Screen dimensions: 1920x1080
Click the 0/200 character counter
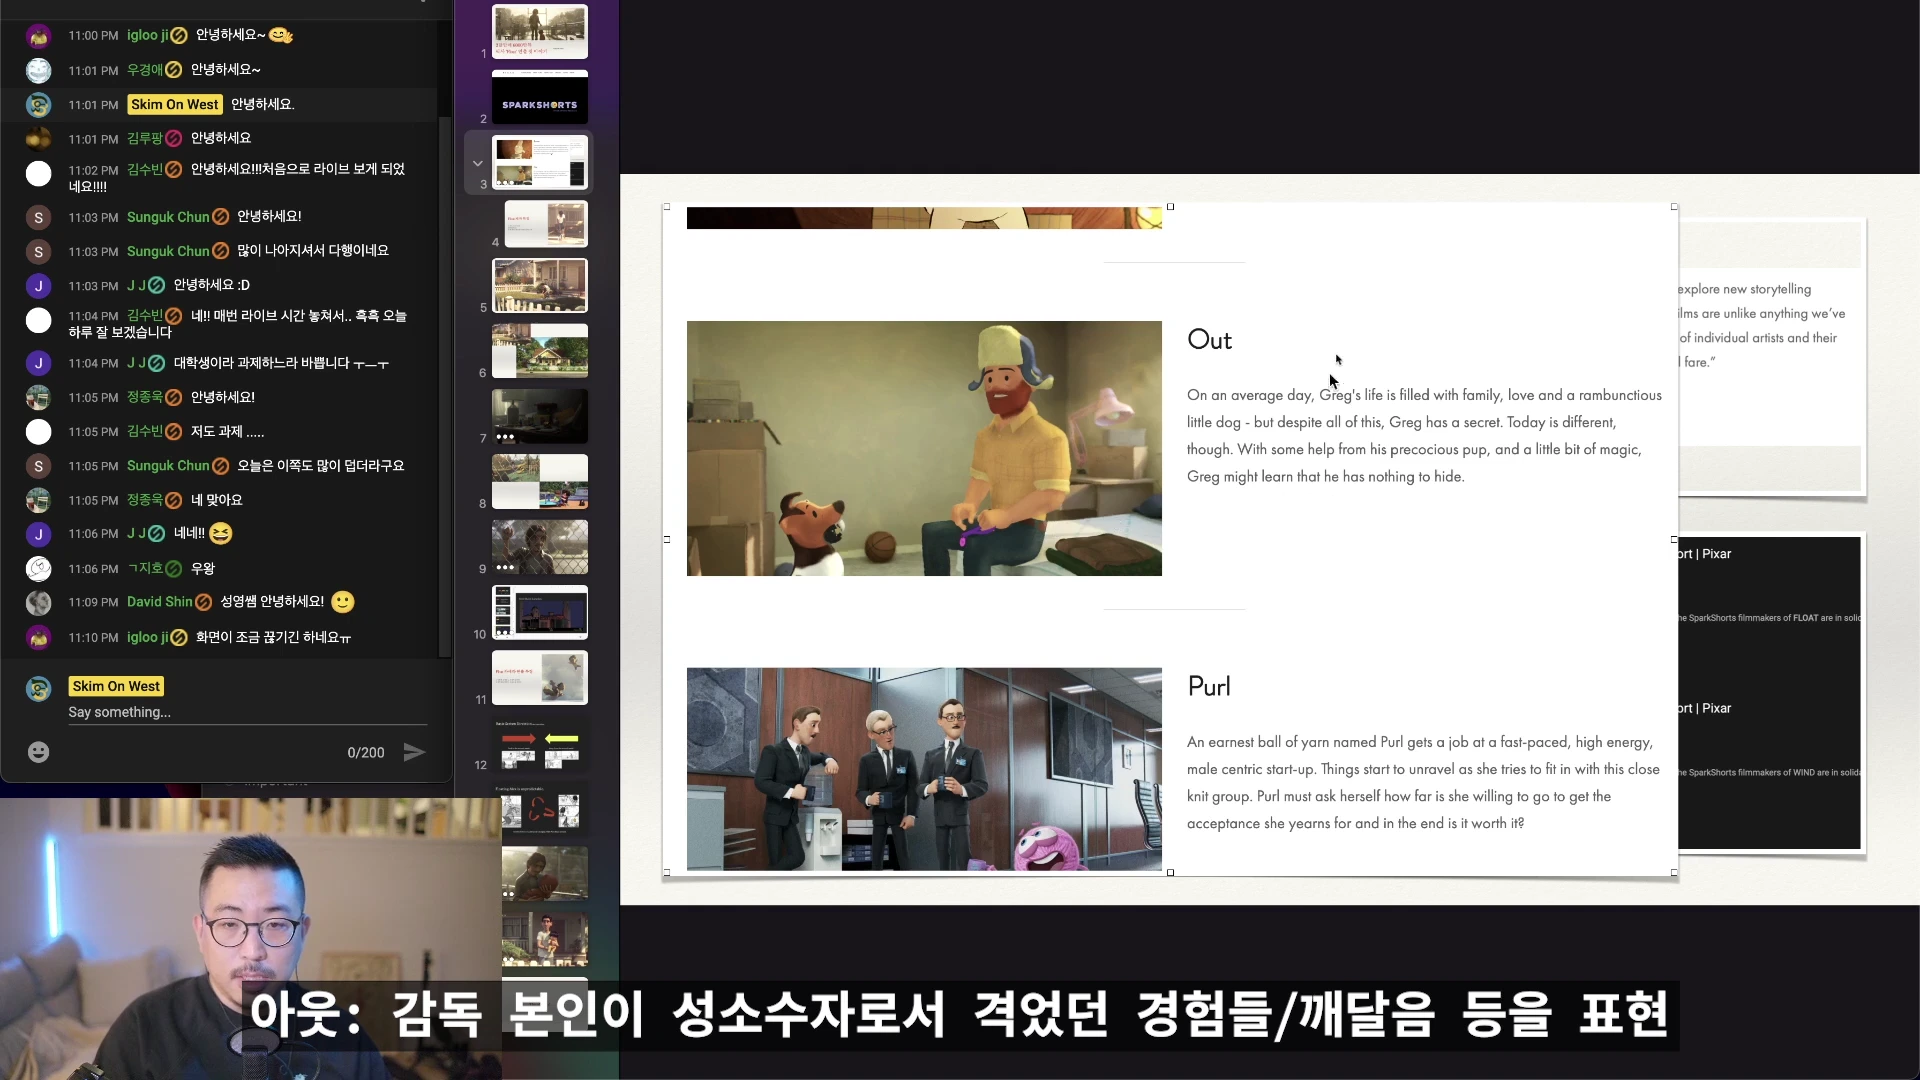click(x=366, y=753)
